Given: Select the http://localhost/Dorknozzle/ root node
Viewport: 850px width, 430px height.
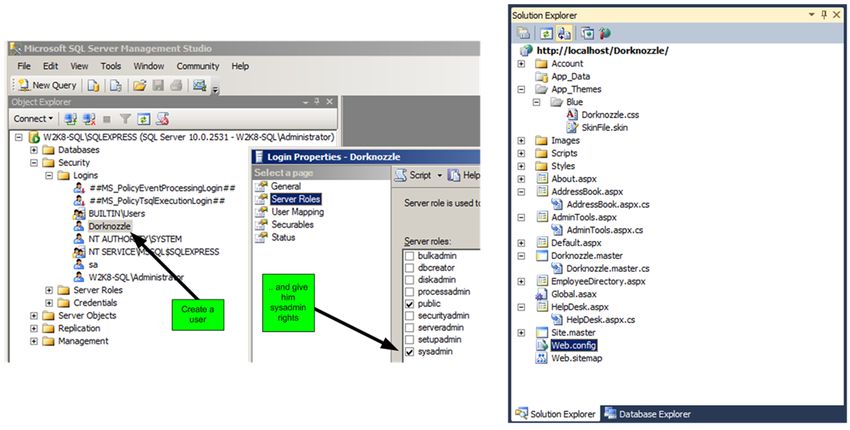Looking at the screenshot, I should (602, 50).
